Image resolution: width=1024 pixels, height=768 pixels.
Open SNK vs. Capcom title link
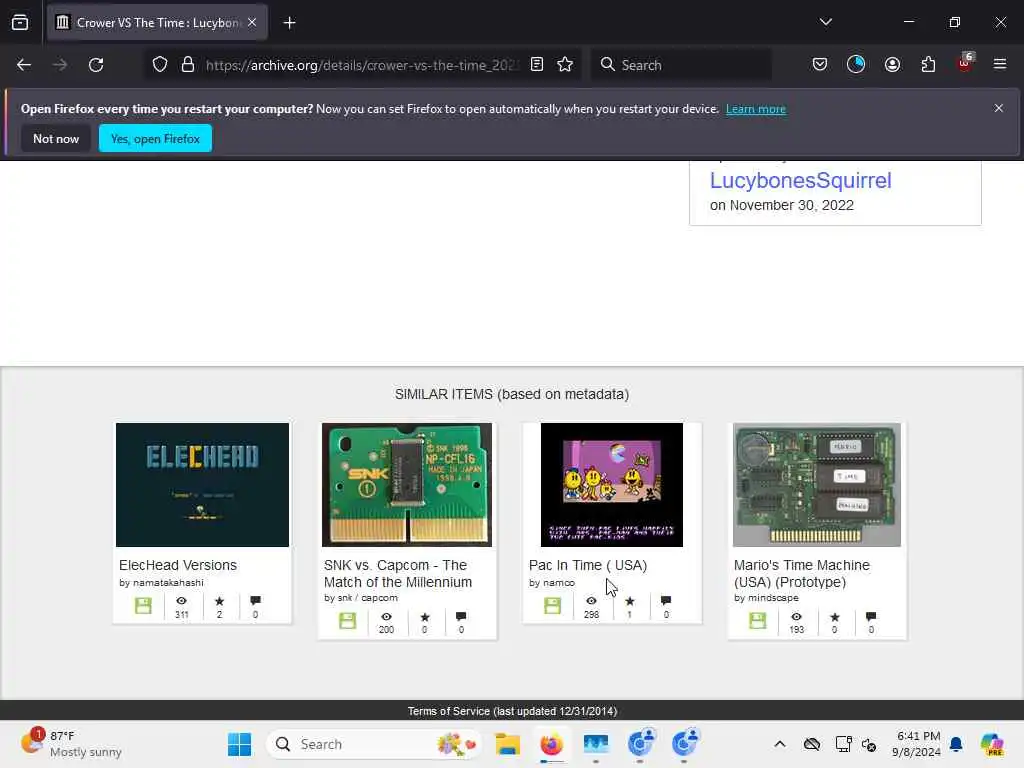coord(398,573)
